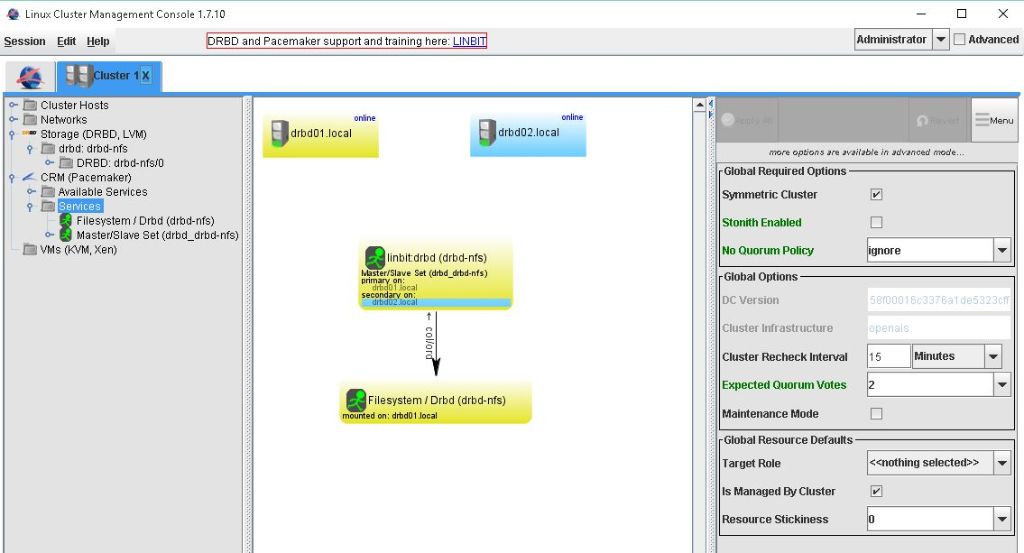Collapse the drbd: drbd-nfs tree node
This screenshot has height=553, width=1024.
(x=29, y=150)
